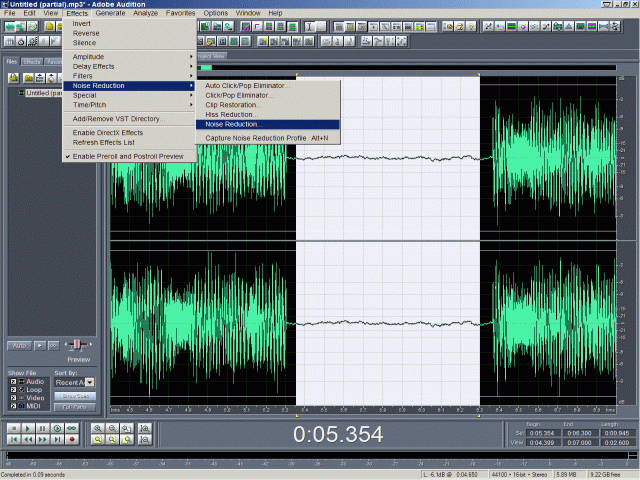Click Zoom Out Vertically icon

(x=144, y=440)
